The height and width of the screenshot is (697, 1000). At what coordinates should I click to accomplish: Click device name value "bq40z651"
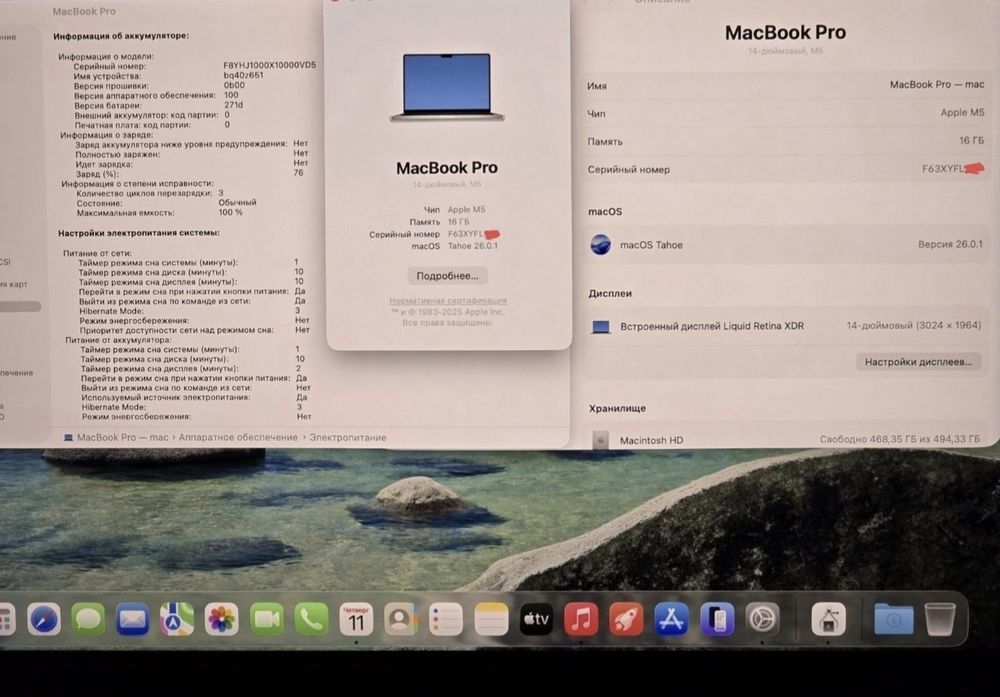[x=243, y=75]
